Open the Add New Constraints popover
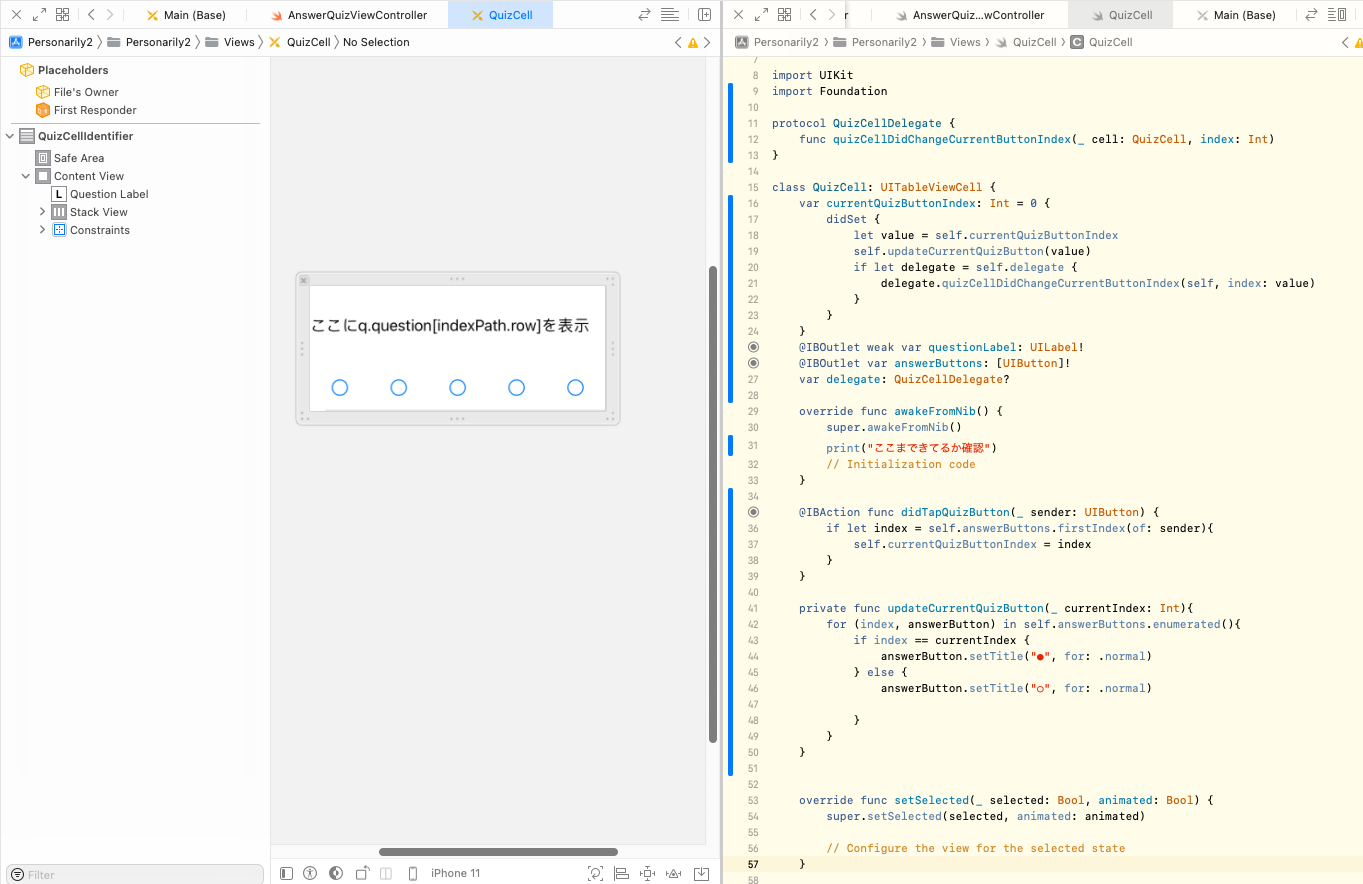The image size is (1363, 884). (647, 873)
